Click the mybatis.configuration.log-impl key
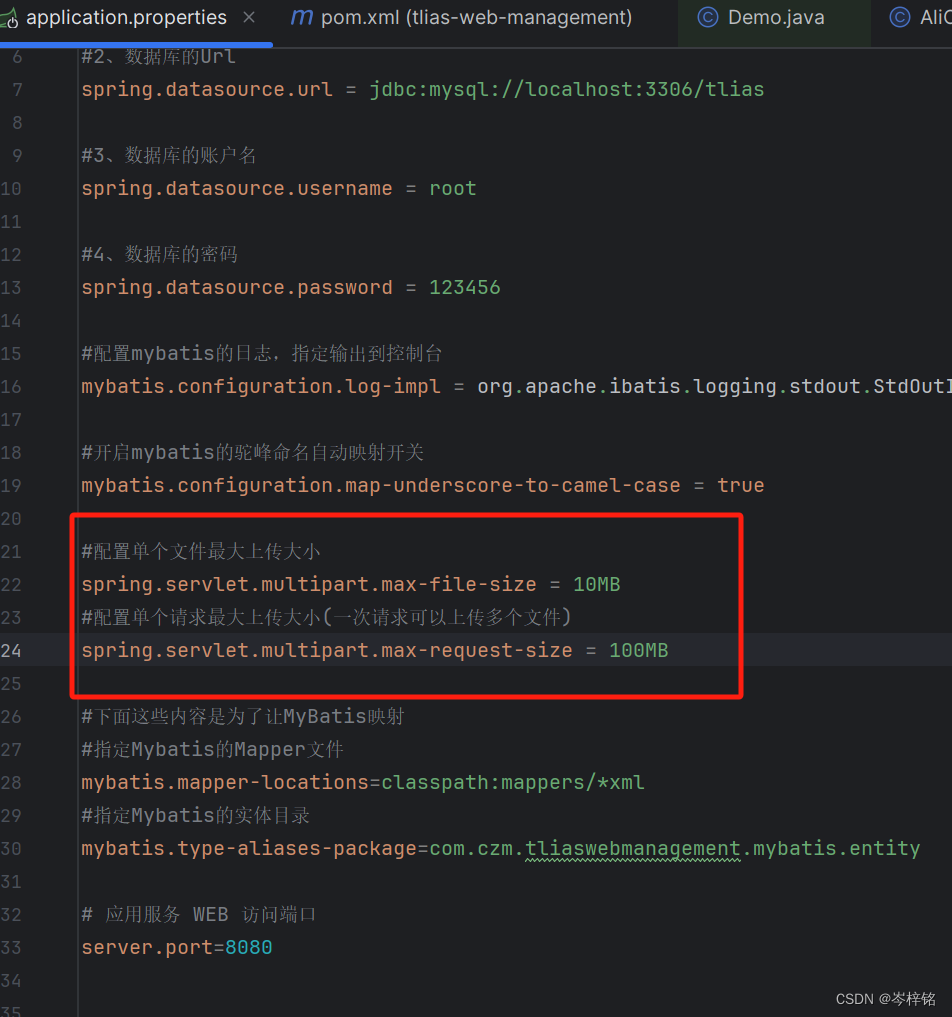 pyautogui.click(x=261, y=387)
